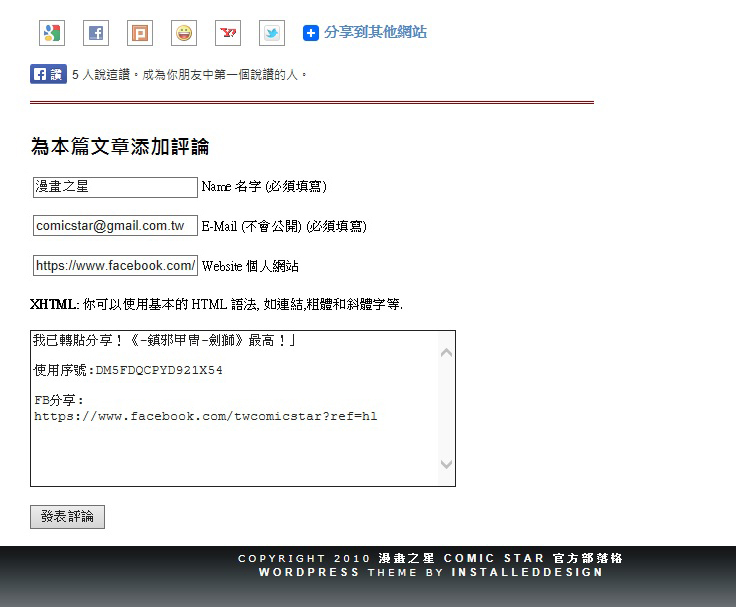Click the Plurk share icon
This screenshot has height=607, width=736.
[140, 33]
